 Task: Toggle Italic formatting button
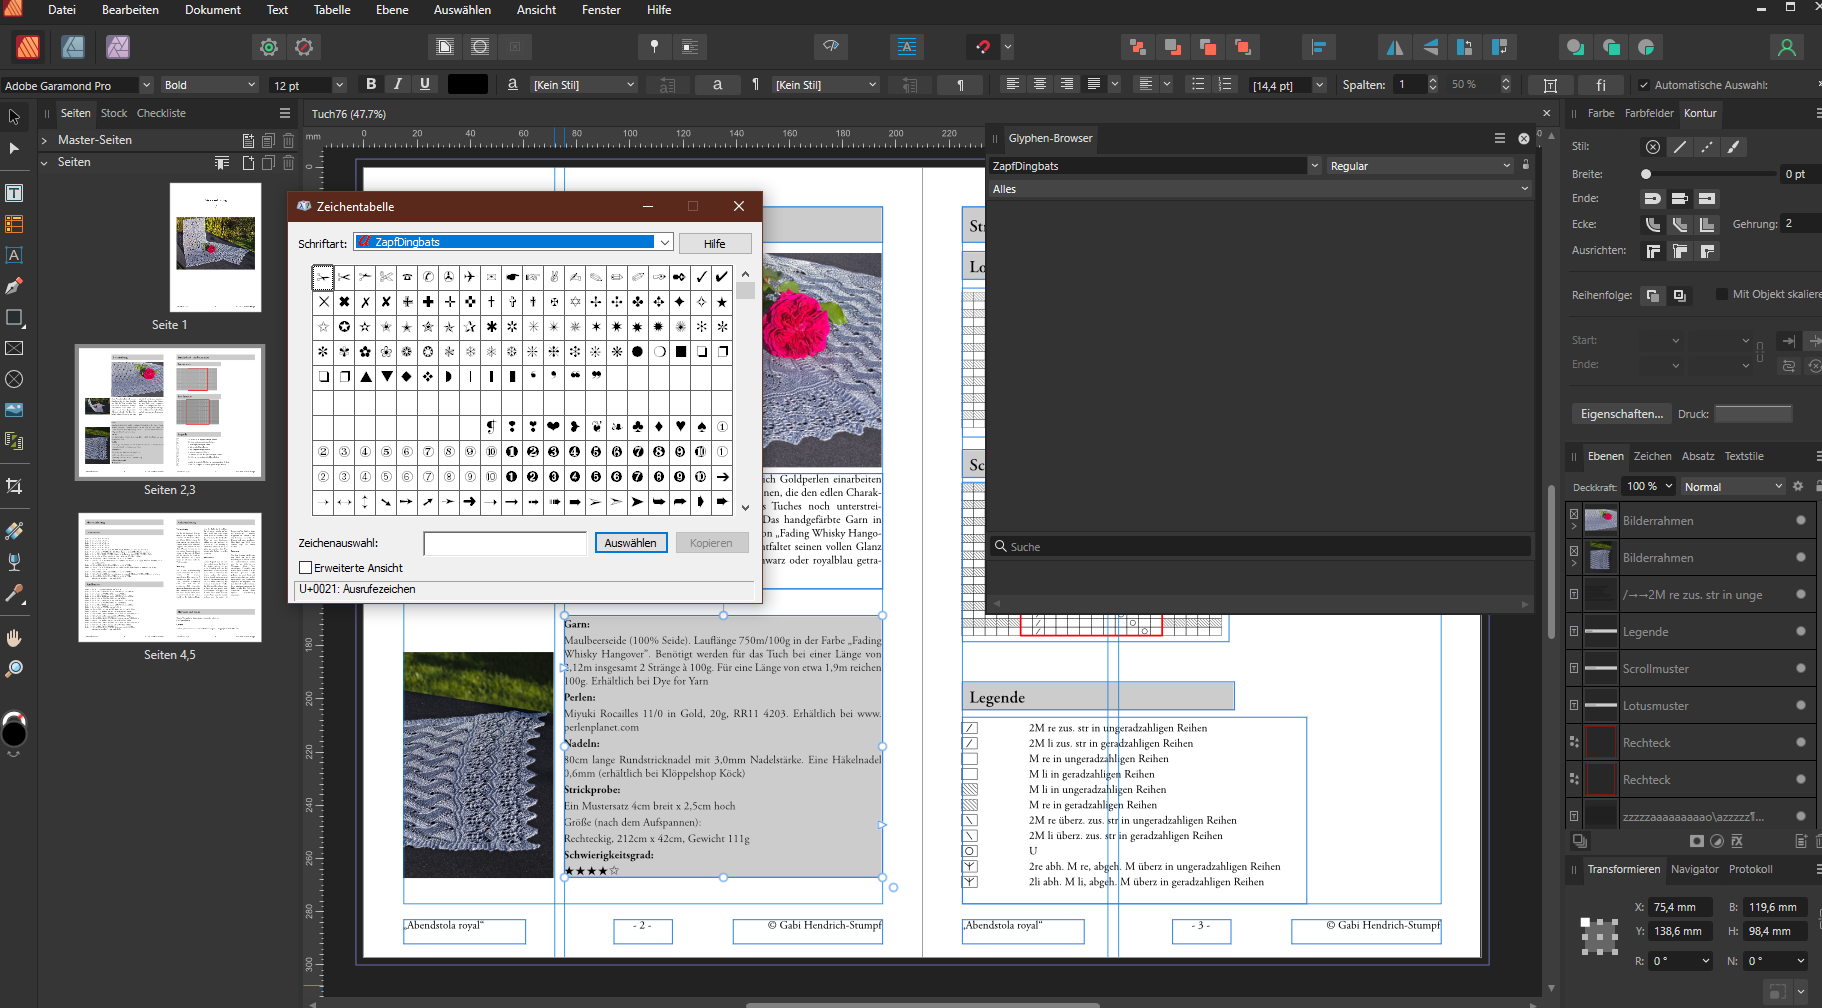(x=398, y=84)
